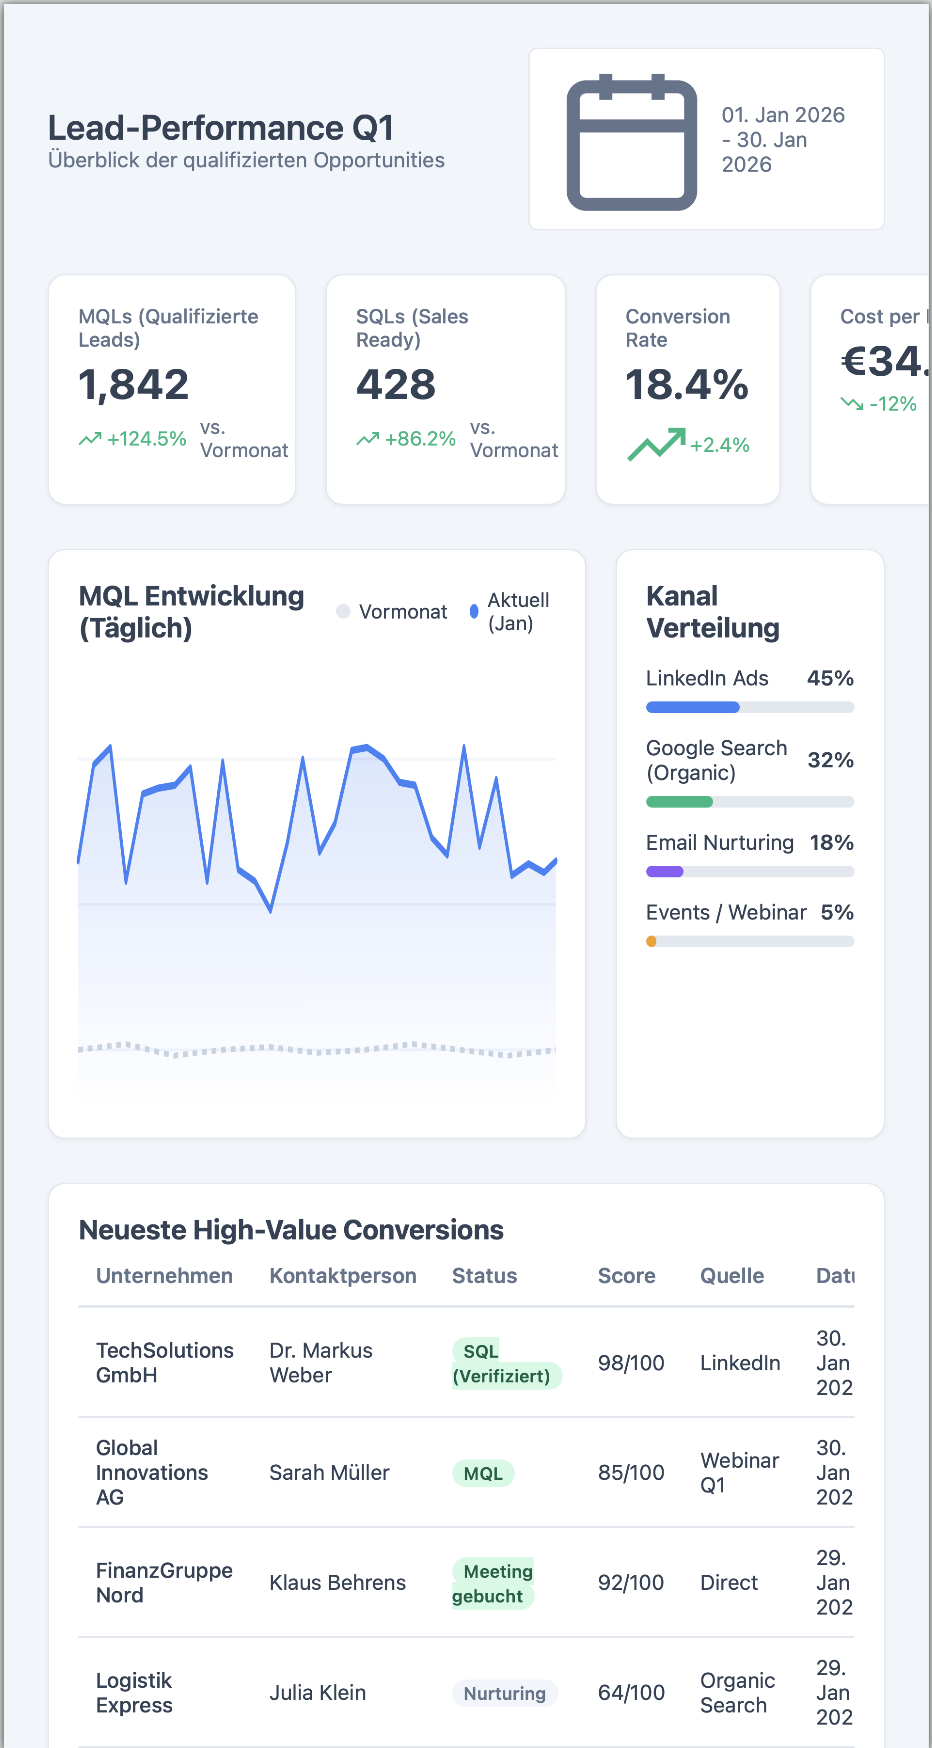Toggle the Aktuell (Jan) legend series
This screenshot has width=932, height=1748.
click(510, 612)
